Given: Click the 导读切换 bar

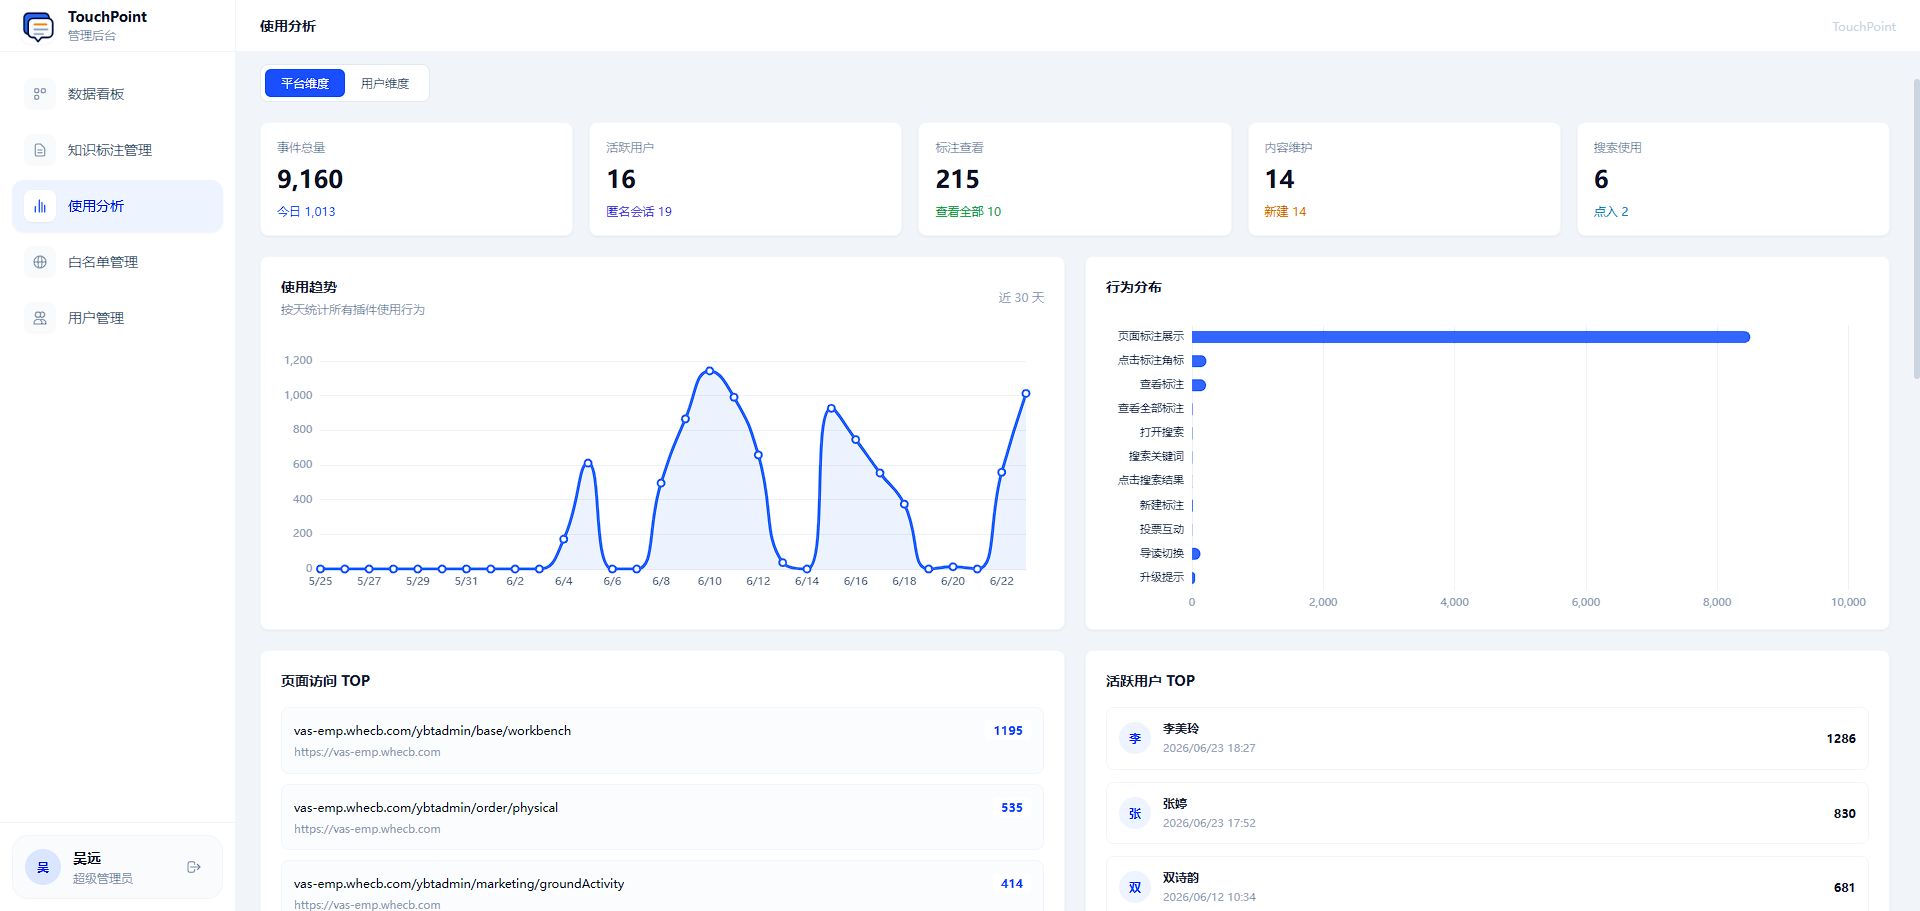Looking at the screenshot, I should pyautogui.click(x=1196, y=554).
